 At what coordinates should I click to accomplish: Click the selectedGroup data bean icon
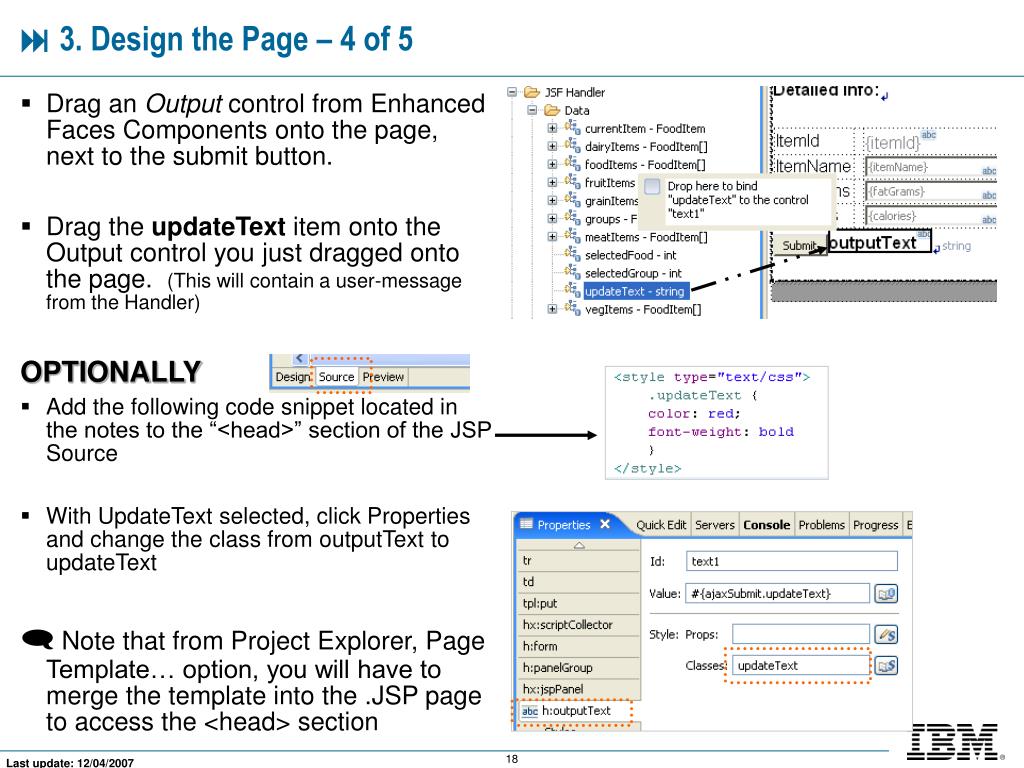point(573,272)
